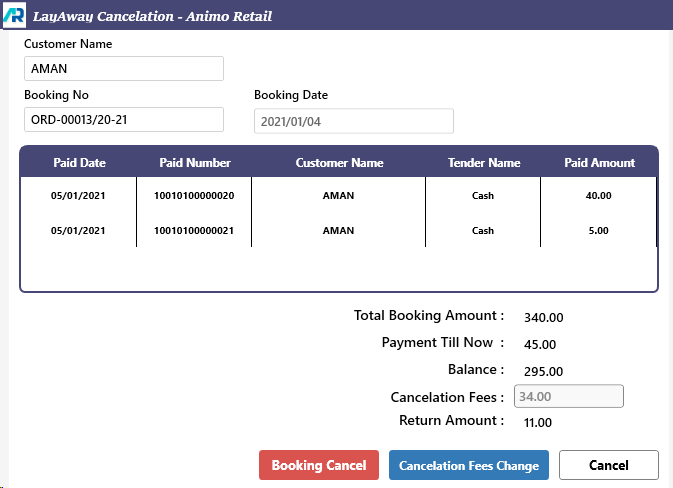Click the Animo Retail AR logo icon
The height and width of the screenshot is (488, 673).
coord(14,16)
